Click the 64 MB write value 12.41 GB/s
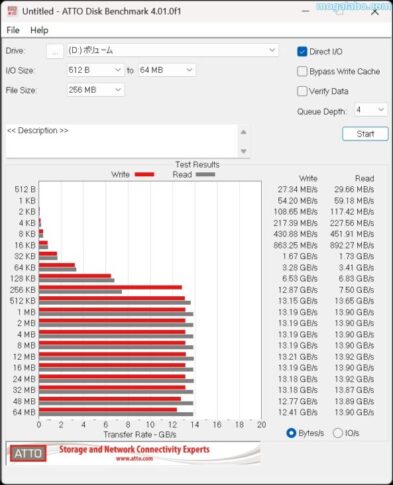The height and width of the screenshot is (485, 393). (x=298, y=412)
